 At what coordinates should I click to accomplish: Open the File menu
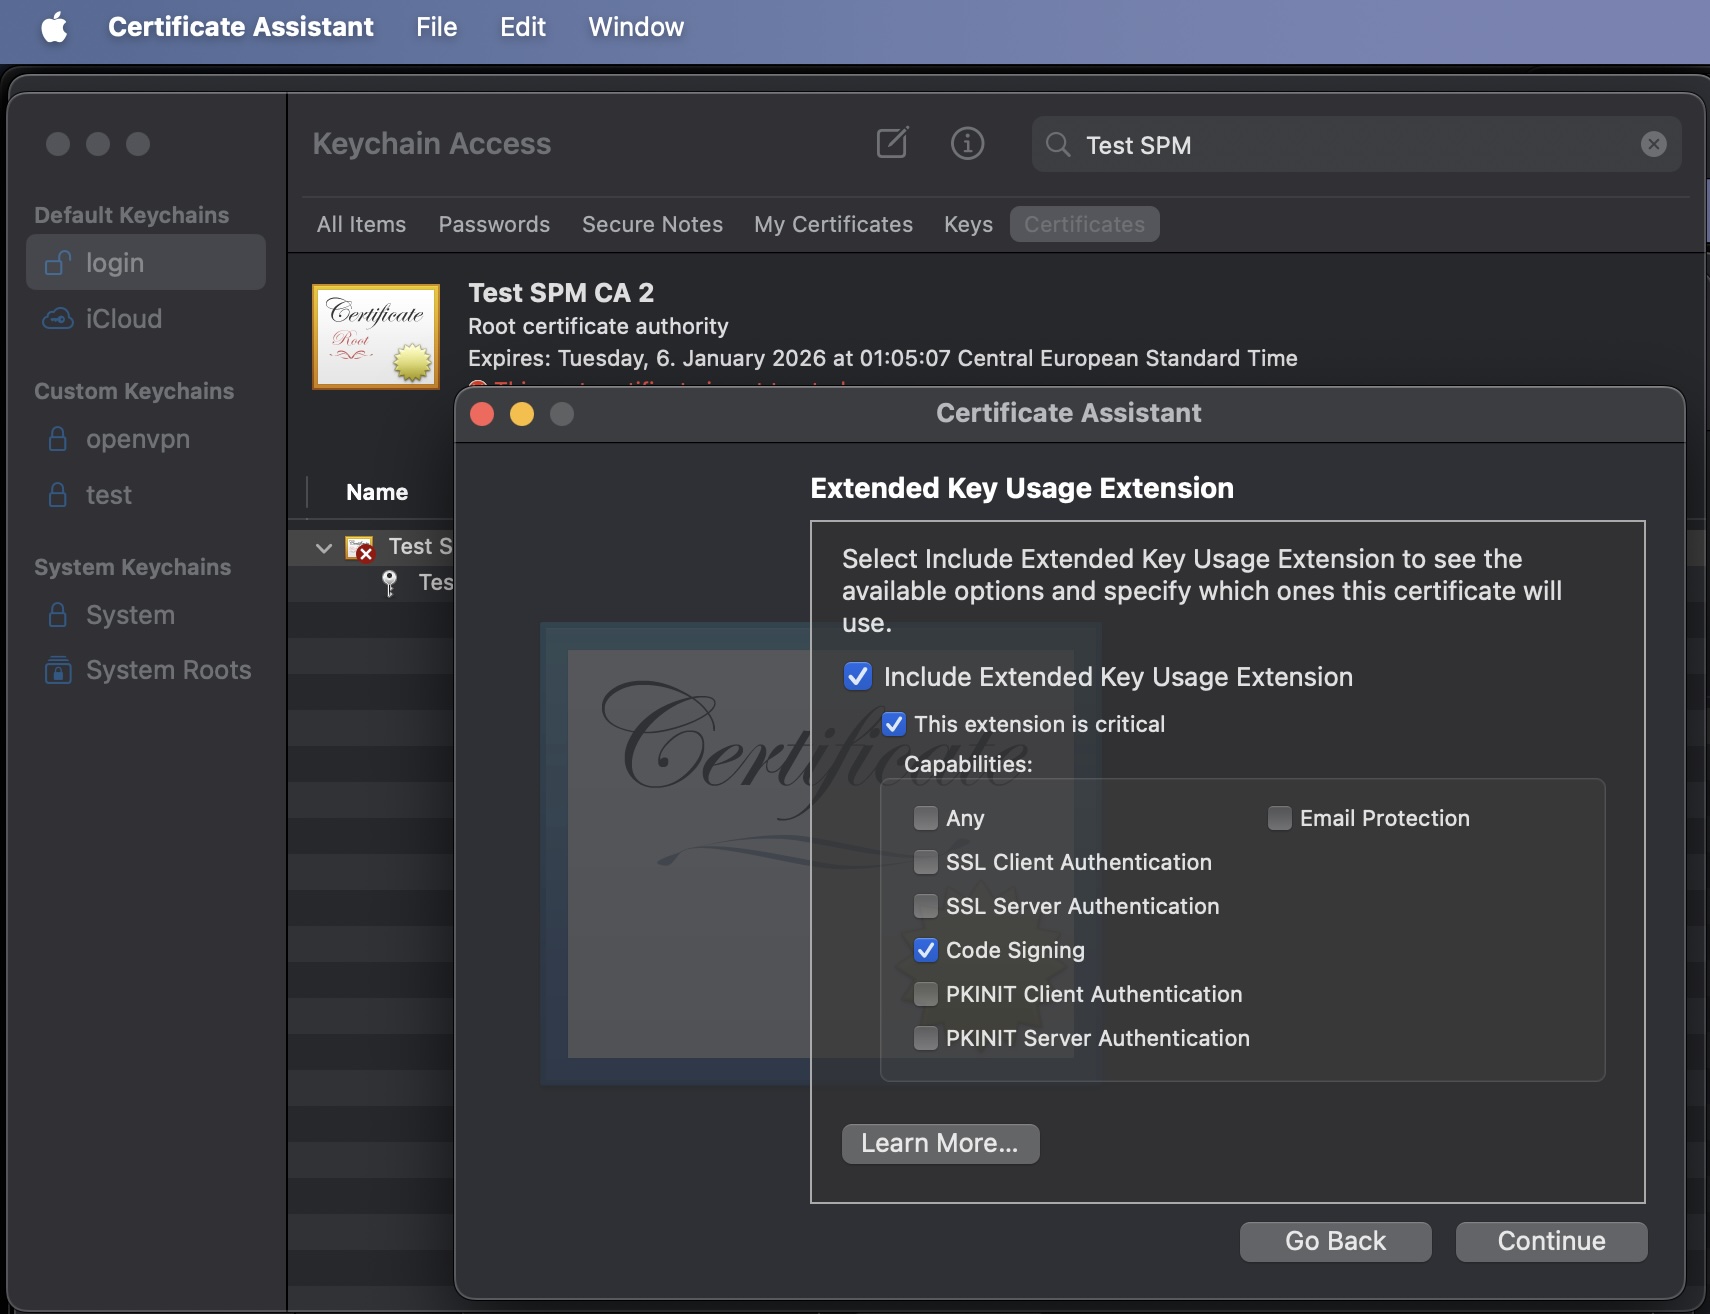point(437,27)
